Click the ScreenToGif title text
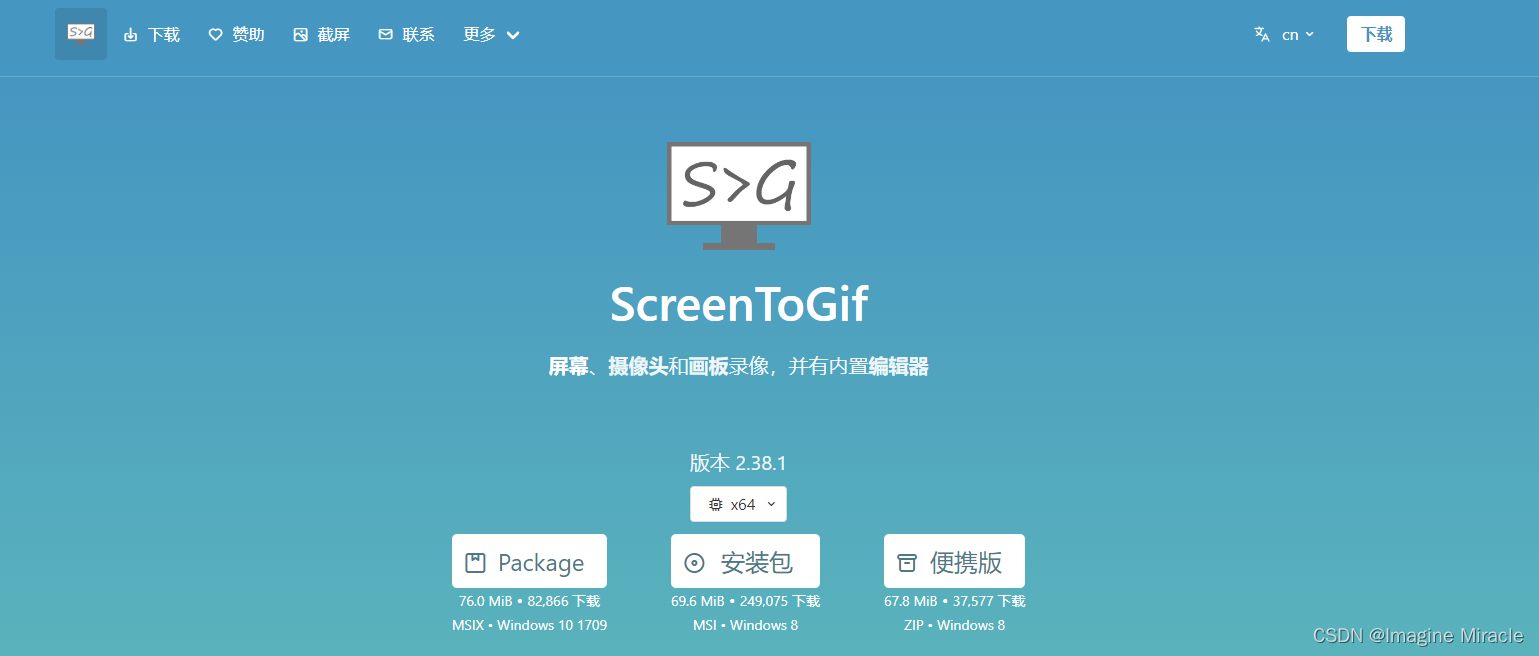 coord(739,304)
